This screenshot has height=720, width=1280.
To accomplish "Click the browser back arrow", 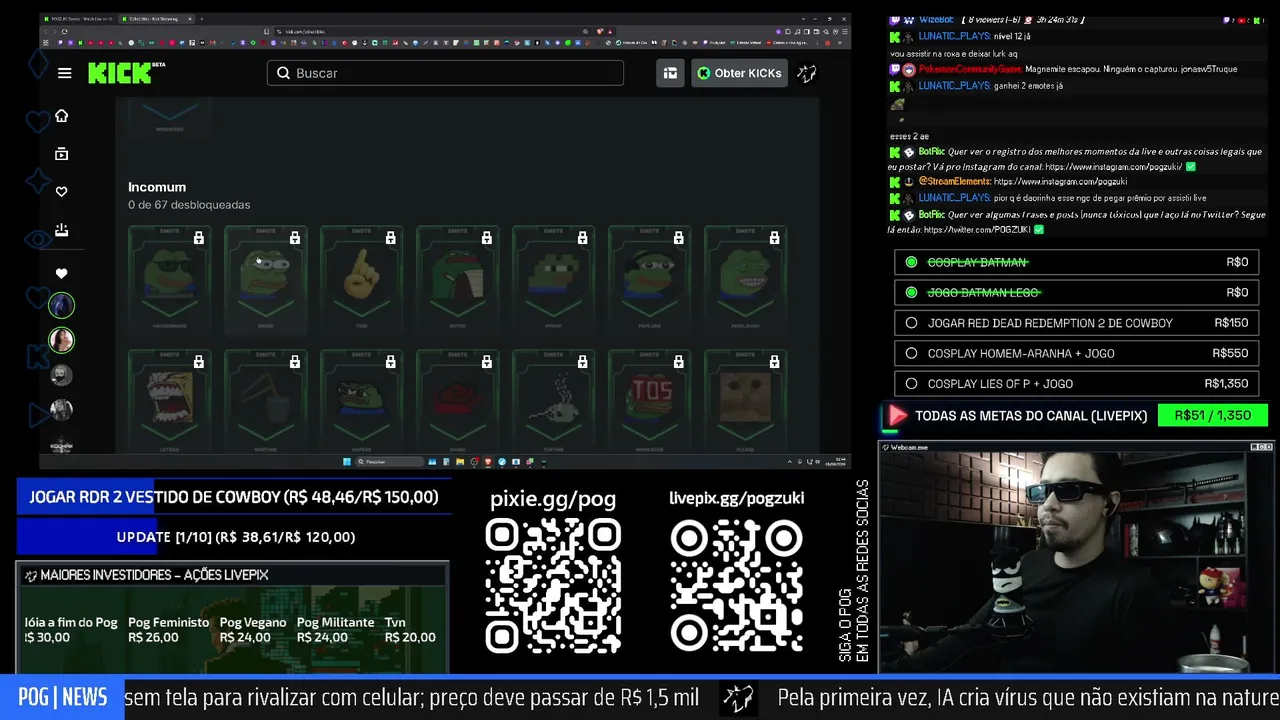I will [x=45, y=31].
